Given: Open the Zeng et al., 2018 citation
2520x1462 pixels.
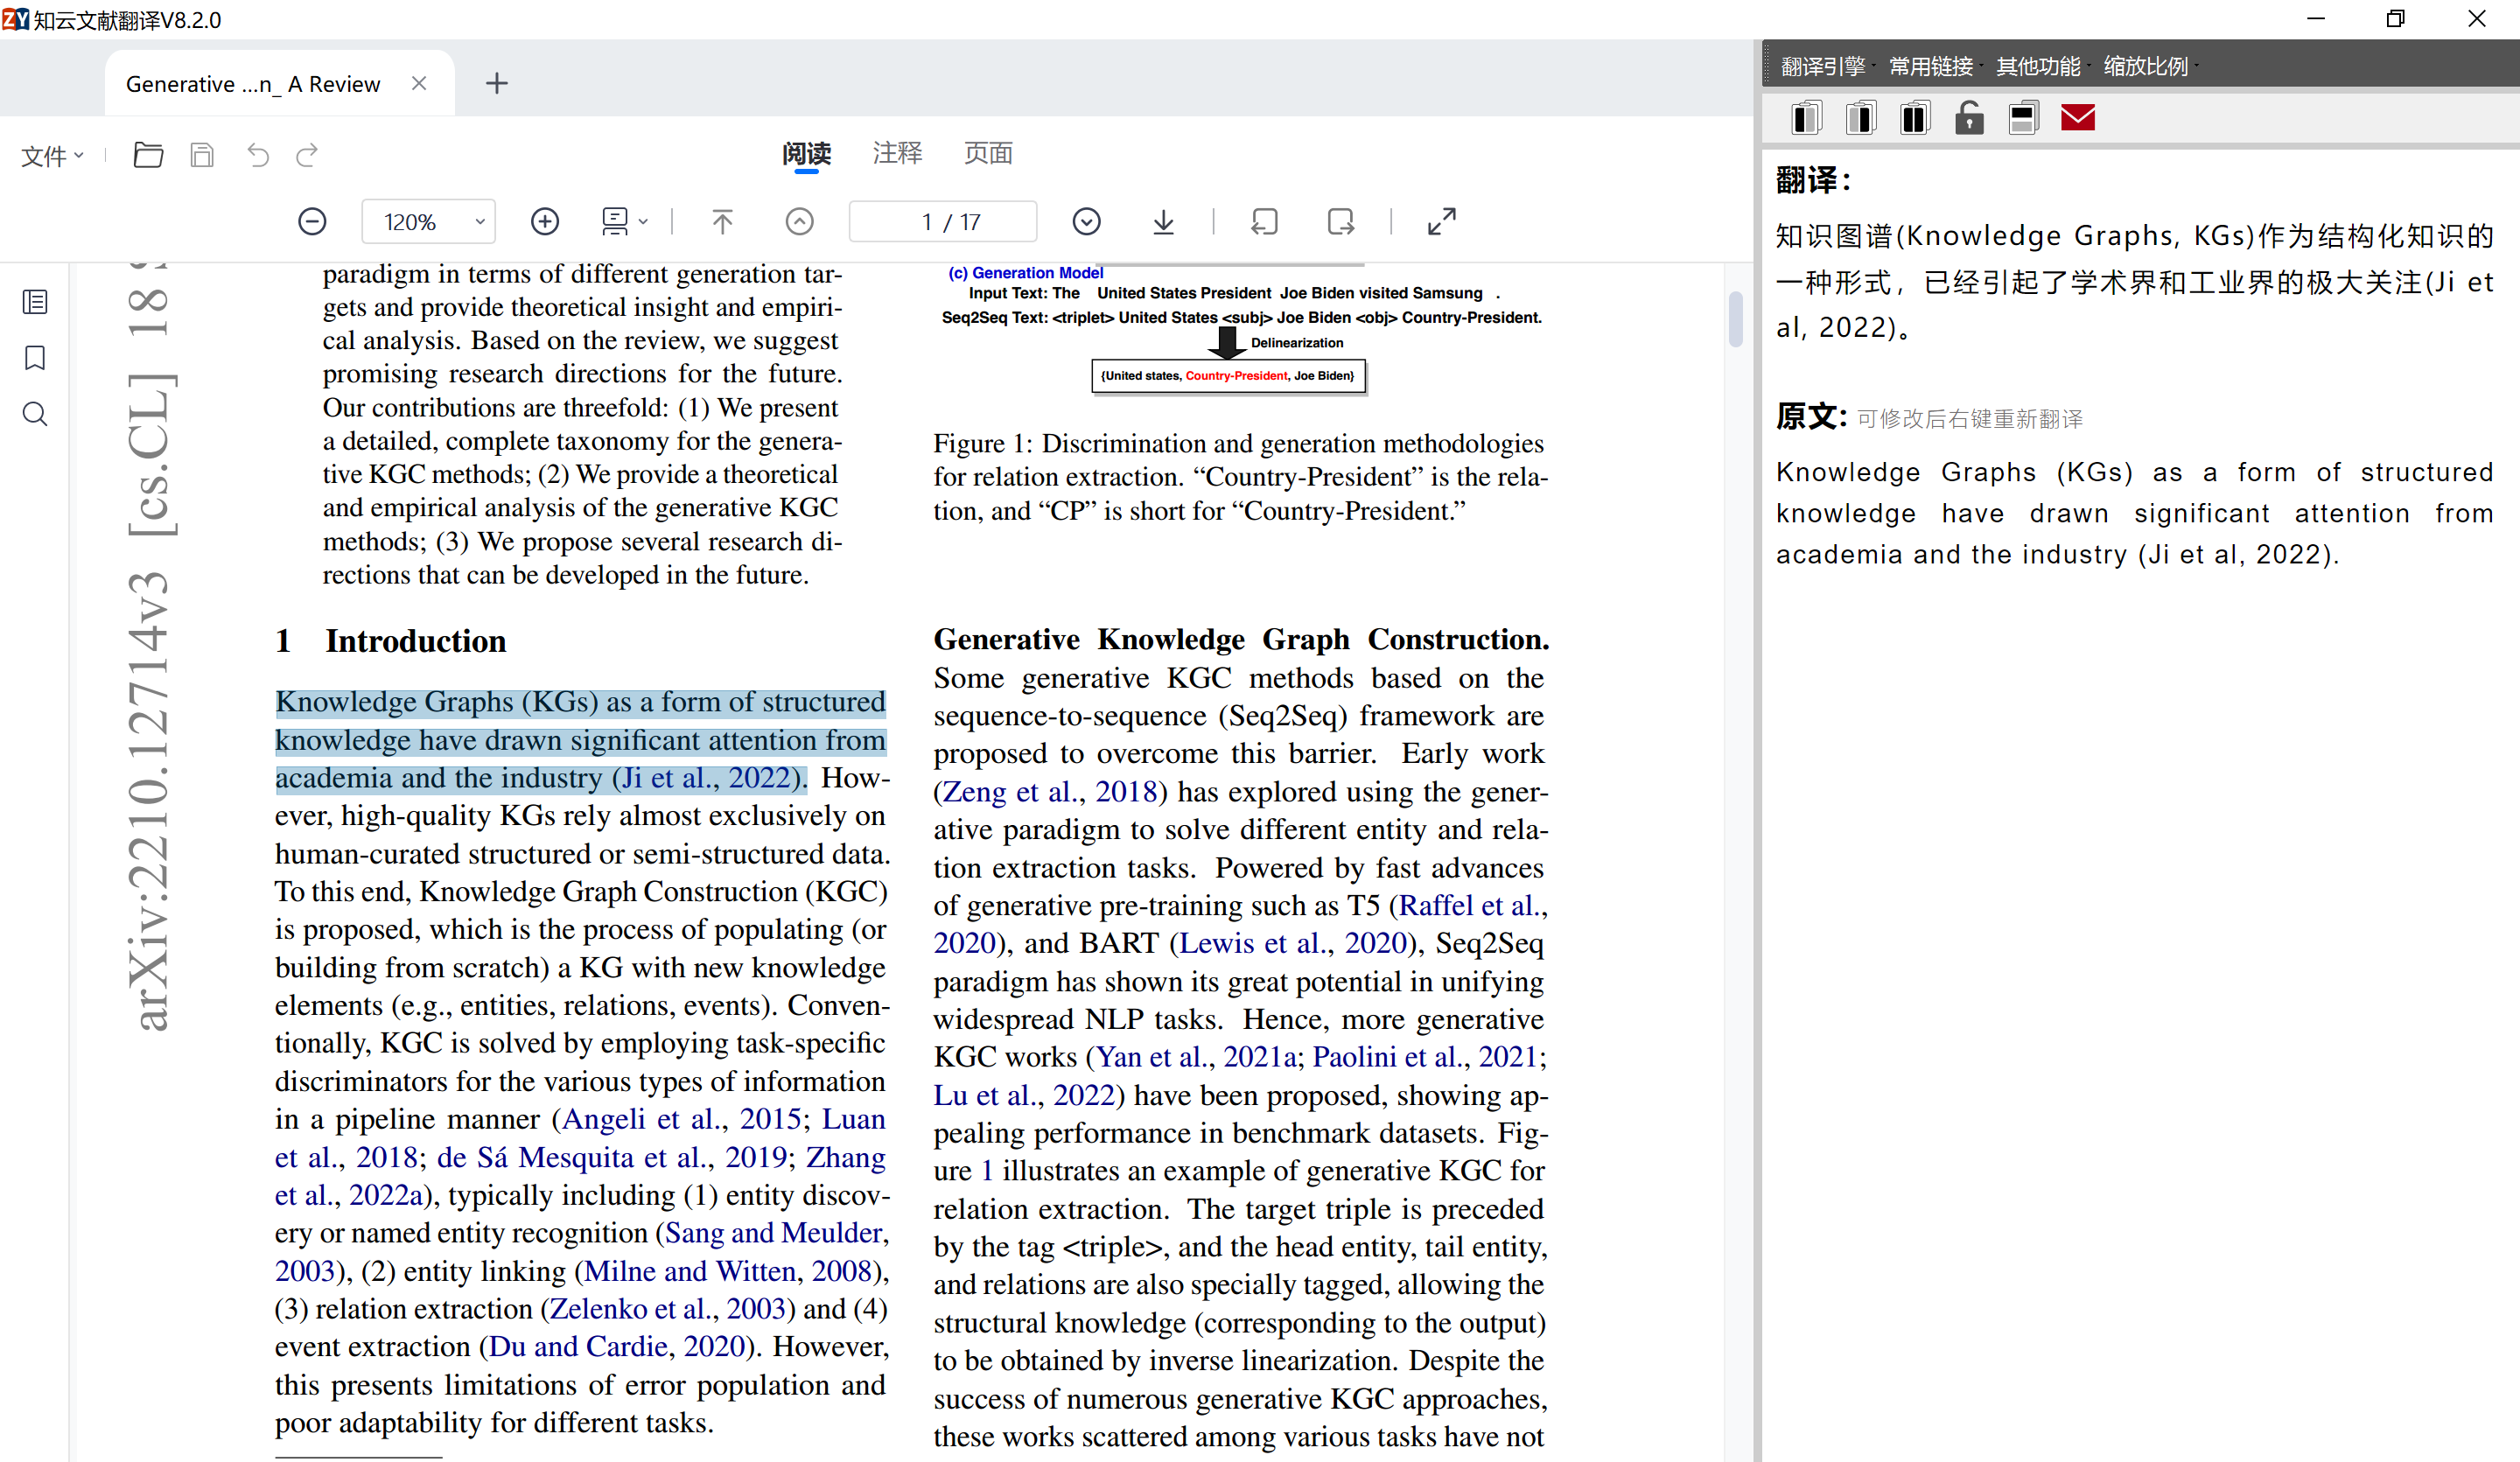Looking at the screenshot, I should [1049, 792].
